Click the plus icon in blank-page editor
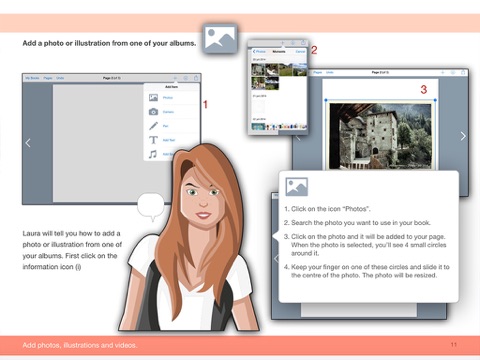This screenshot has height=360, width=480. point(175,78)
